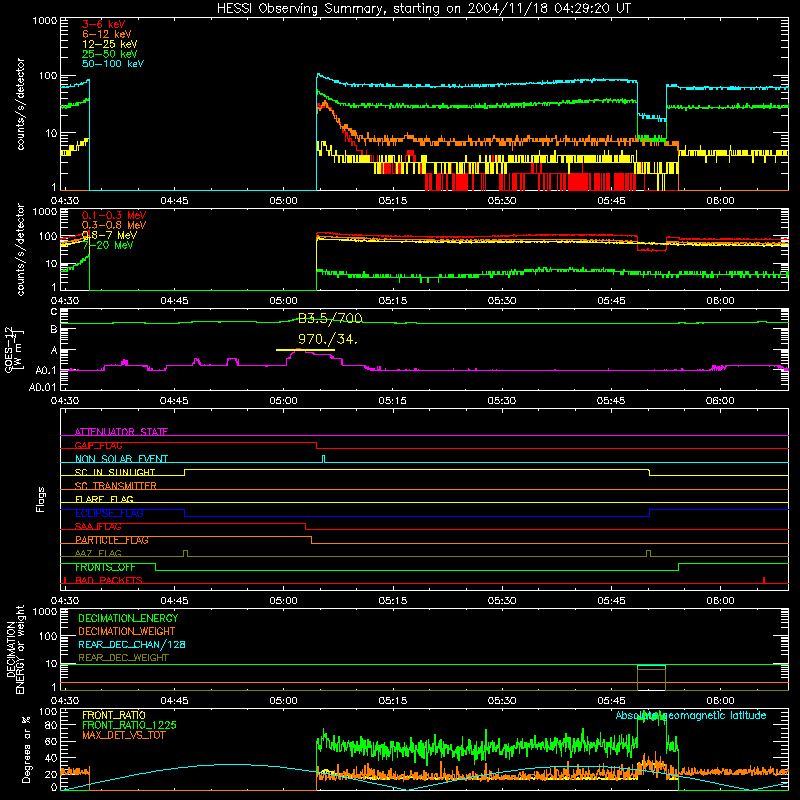800x800 pixels.
Task: Click the yellow 12-25 keV legend label
Action: pyautogui.click(x=110, y=44)
